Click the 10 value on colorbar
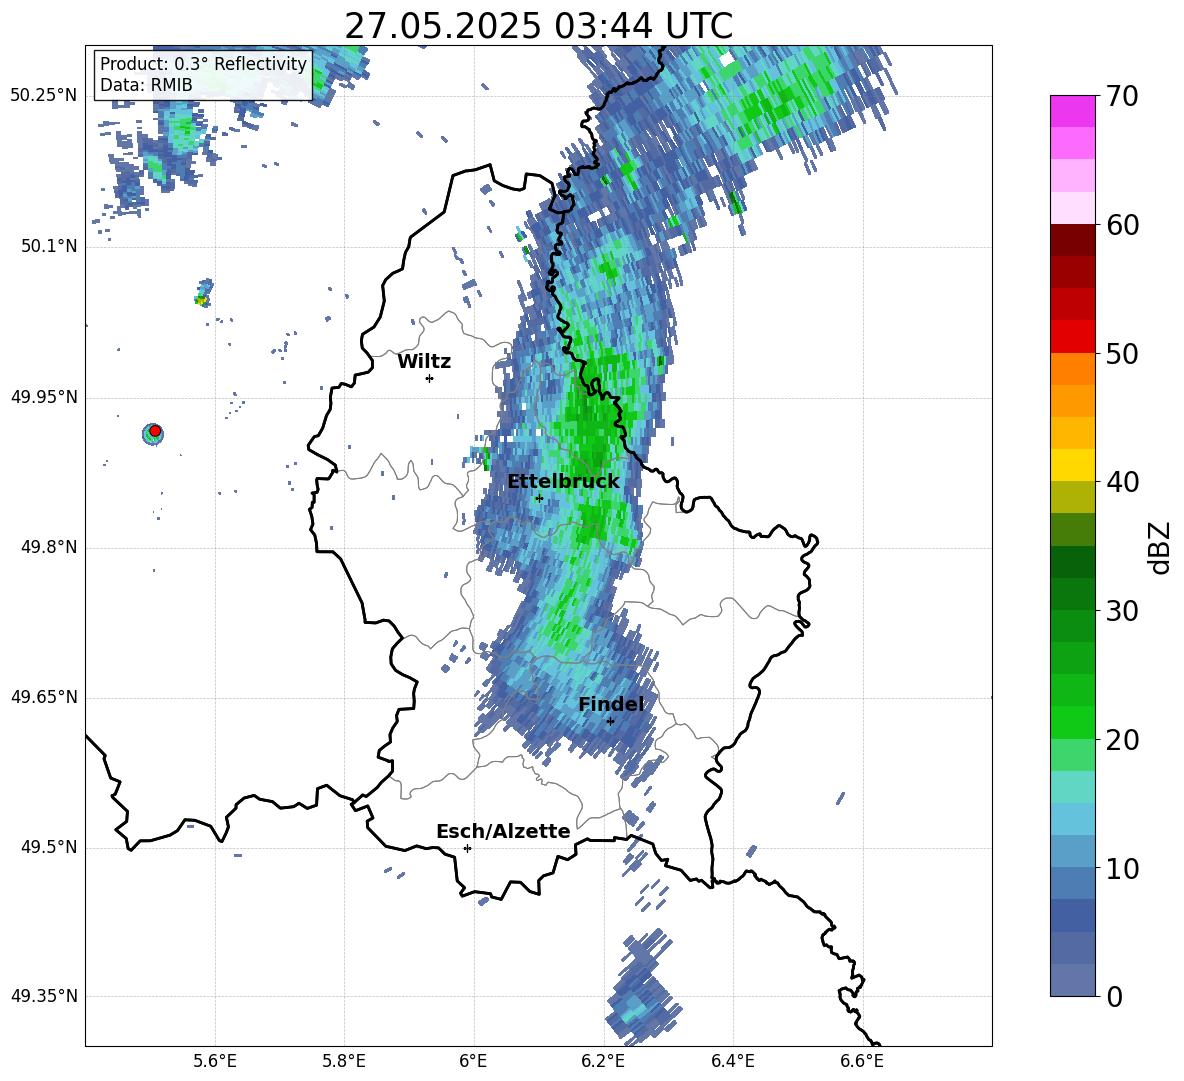 click(1122, 868)
